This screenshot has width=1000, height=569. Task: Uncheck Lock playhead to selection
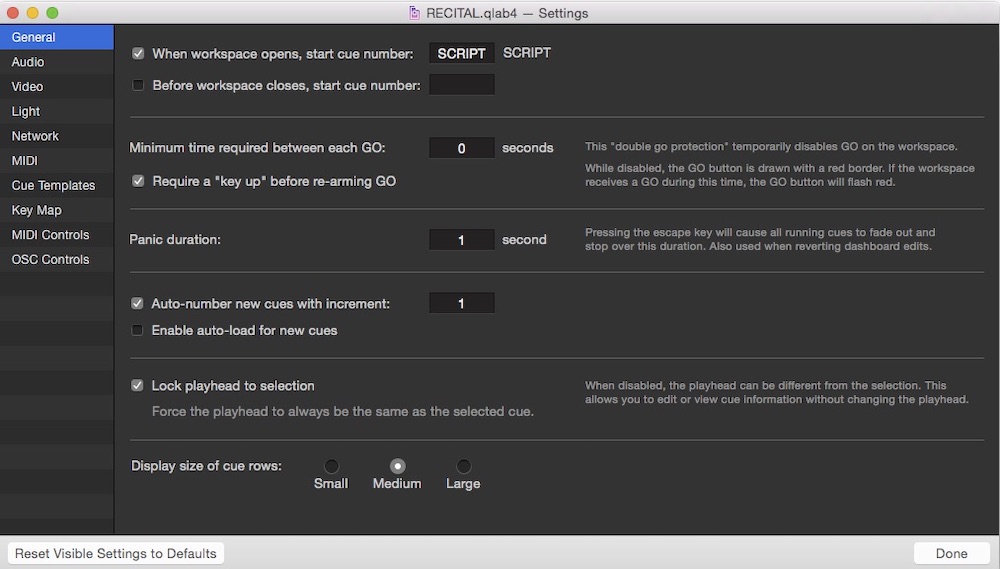[138, 385]
